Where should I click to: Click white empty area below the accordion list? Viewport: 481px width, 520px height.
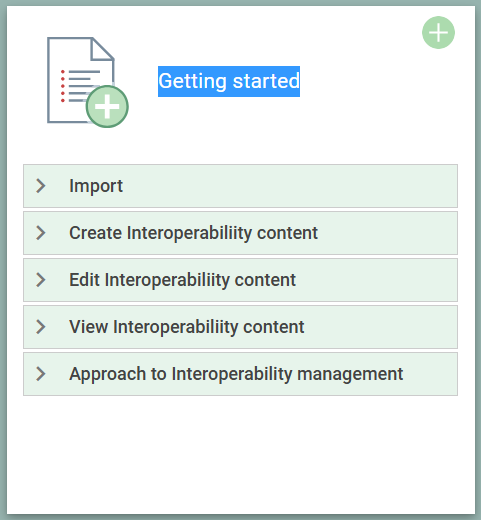coord(240,453)
